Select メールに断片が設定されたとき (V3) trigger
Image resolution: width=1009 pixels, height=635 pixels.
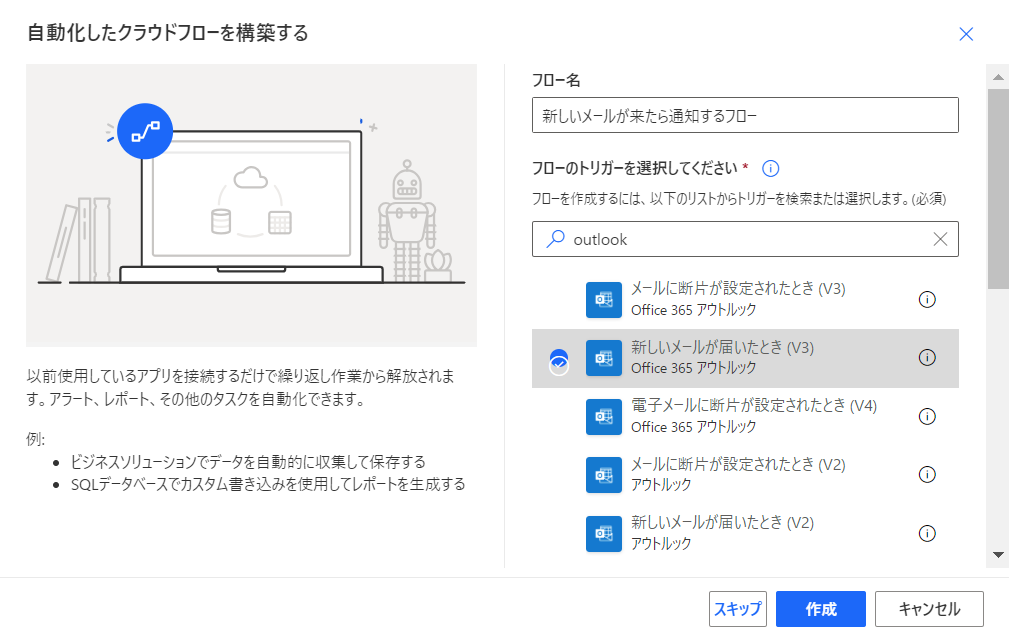coord(745,300)
